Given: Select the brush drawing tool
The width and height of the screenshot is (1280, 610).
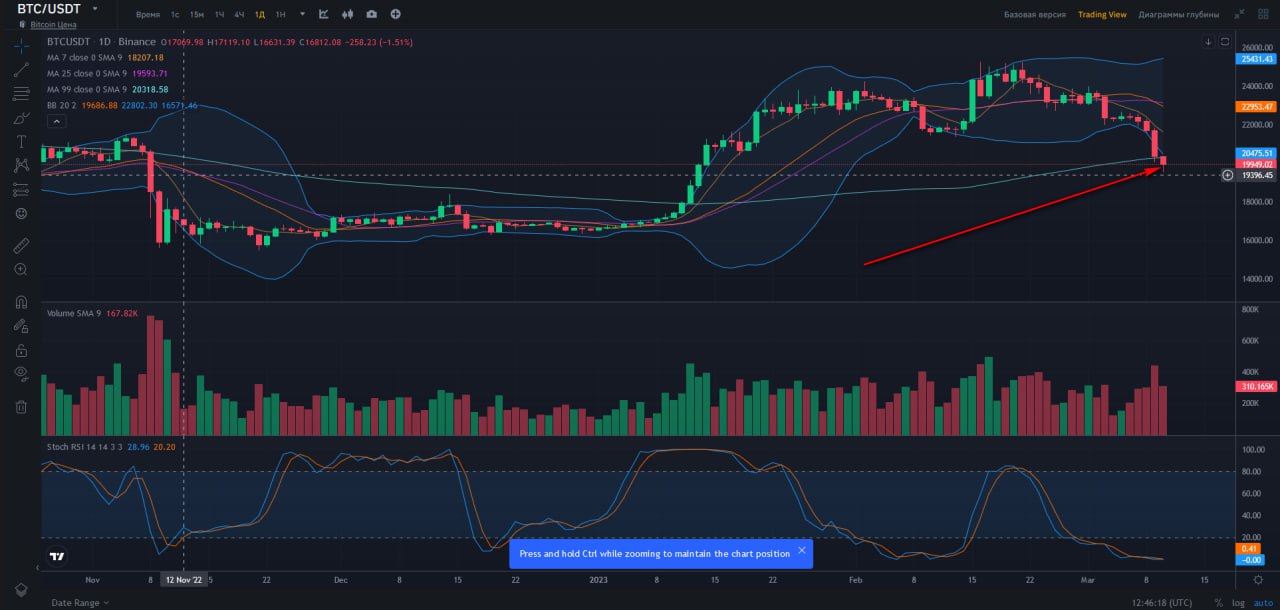Looking at the screenshot, I should coord(21,118).
